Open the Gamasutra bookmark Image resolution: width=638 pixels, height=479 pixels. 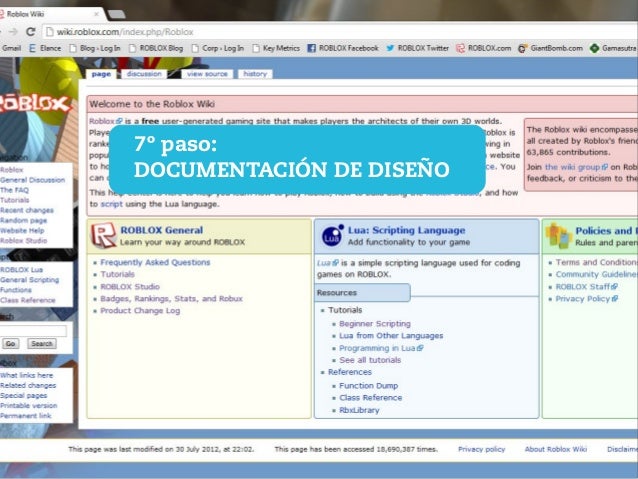click(613, 48)
